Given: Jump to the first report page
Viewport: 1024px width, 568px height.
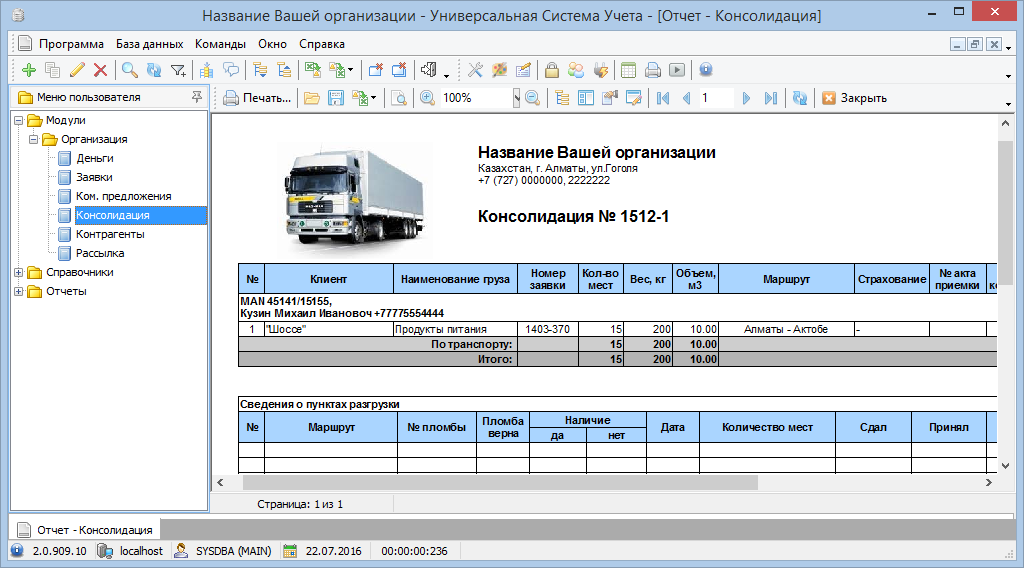Looking at the screenshot, I should tap(662, 98).
